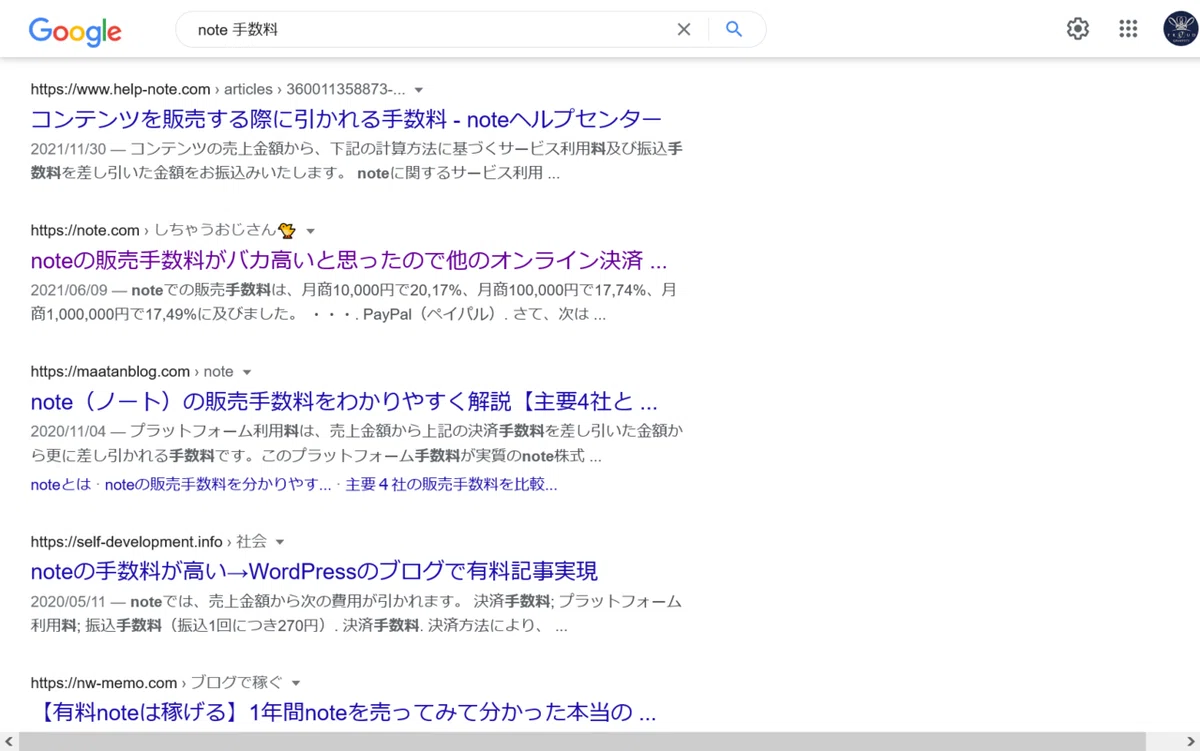The image size is (1200, 751).
Task: Click the "noteとは" sitelink
Action: coord(61,484)
